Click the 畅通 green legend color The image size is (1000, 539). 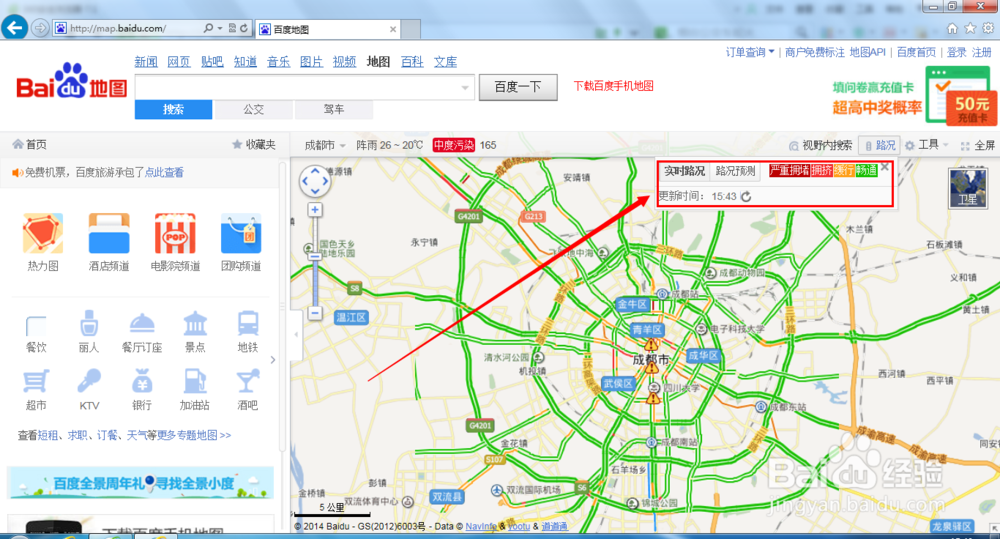point(866,170)
